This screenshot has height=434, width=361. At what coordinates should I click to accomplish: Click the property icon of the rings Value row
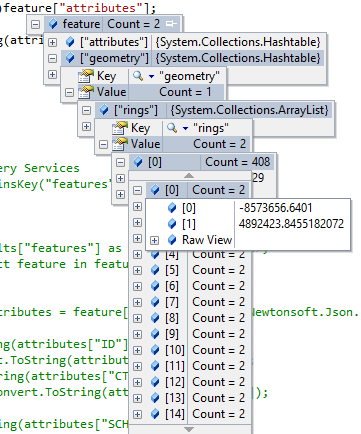pos(120,144)
